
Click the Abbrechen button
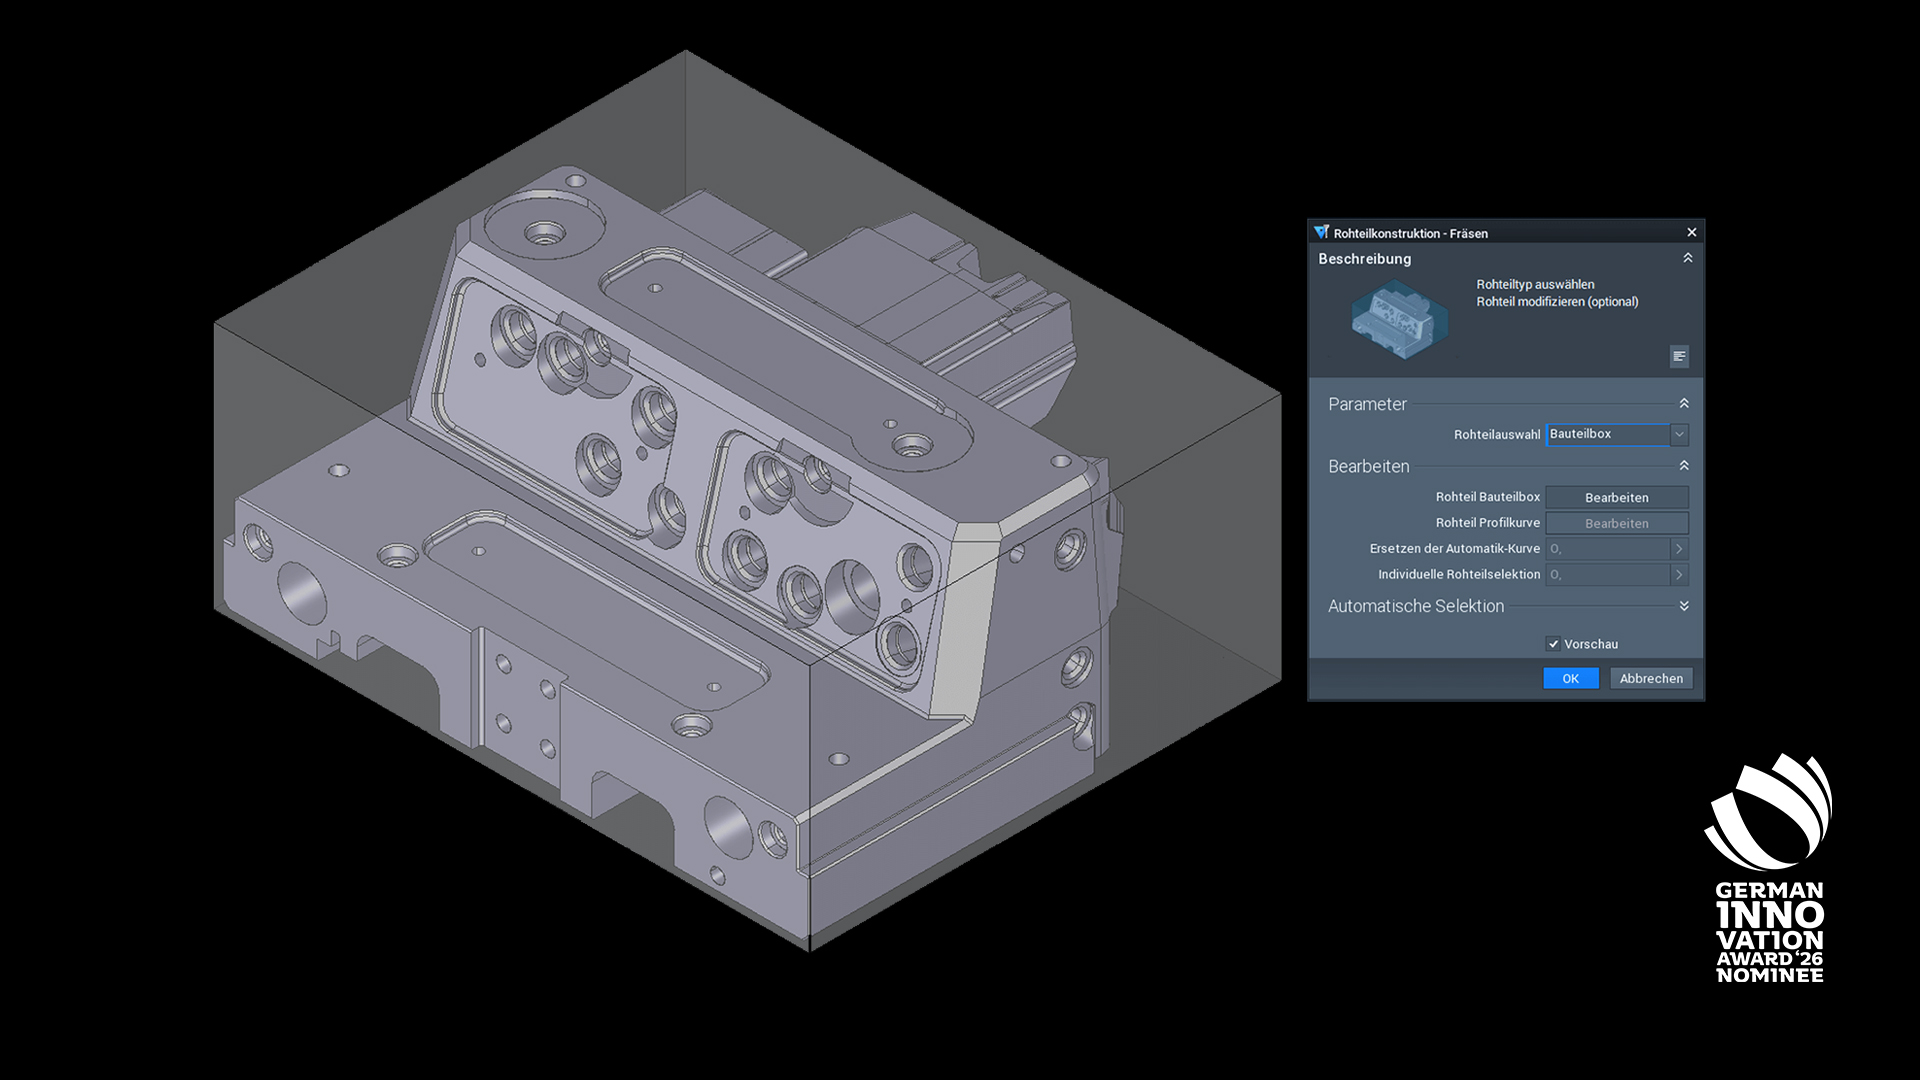click(1650, 678)
